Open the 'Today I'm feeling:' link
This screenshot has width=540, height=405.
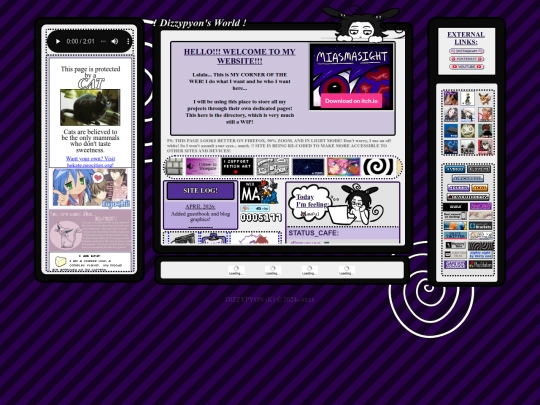pos(312,201)
